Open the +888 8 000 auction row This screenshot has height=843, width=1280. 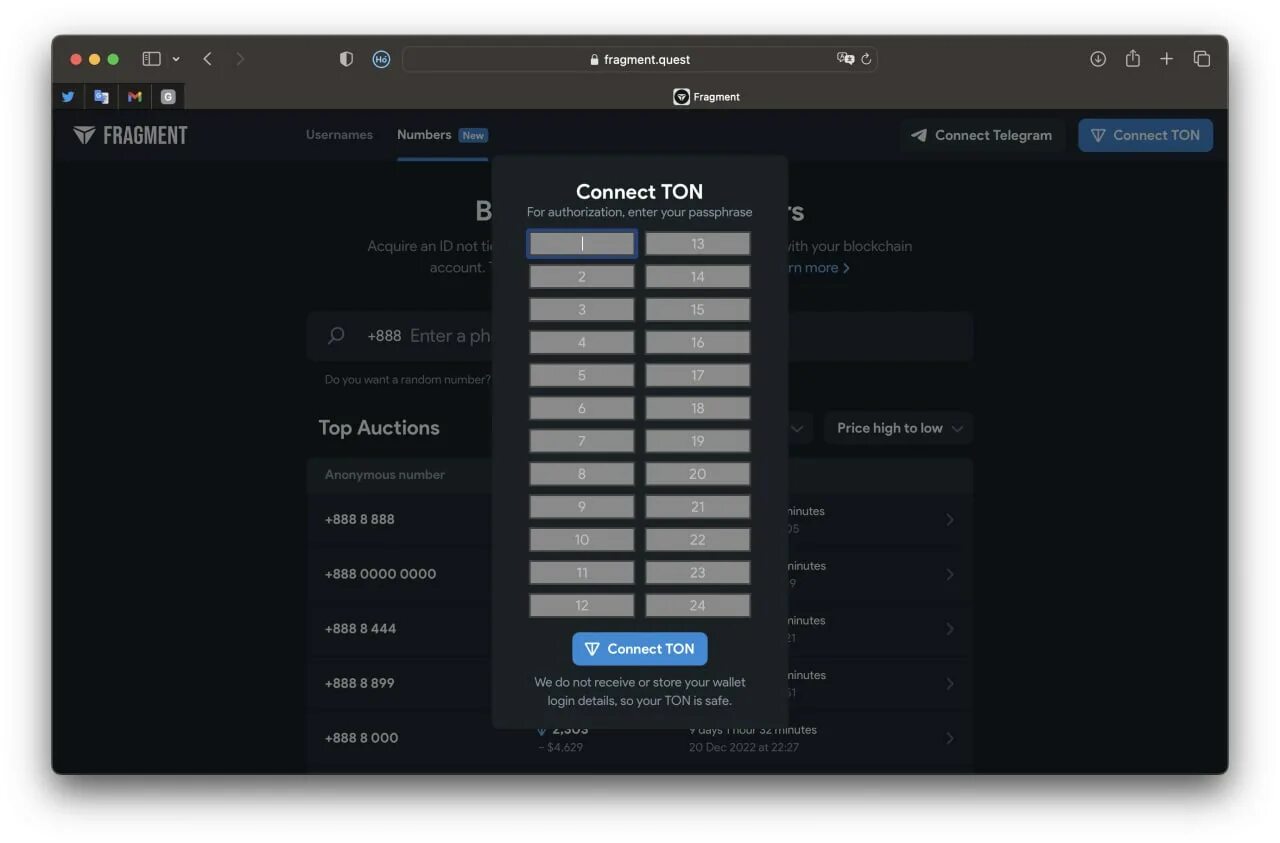640,738
